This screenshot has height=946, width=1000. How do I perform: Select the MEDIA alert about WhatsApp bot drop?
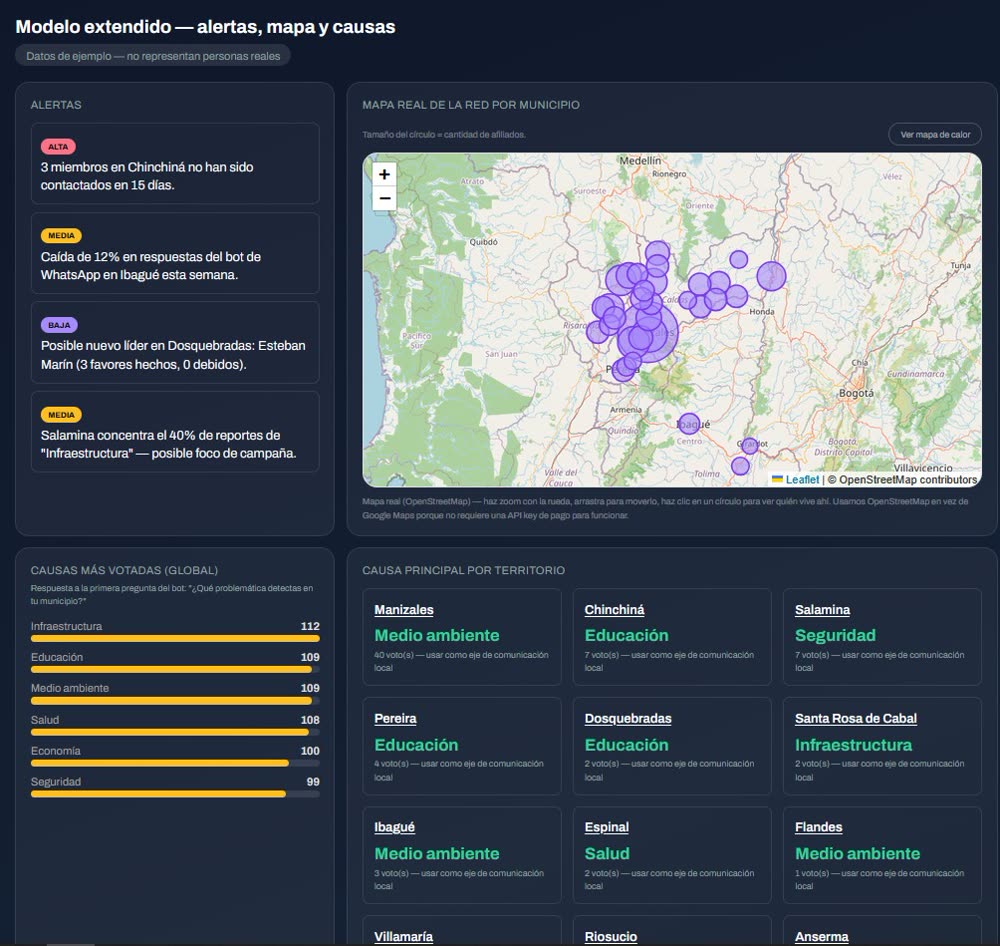click(175, 253)
